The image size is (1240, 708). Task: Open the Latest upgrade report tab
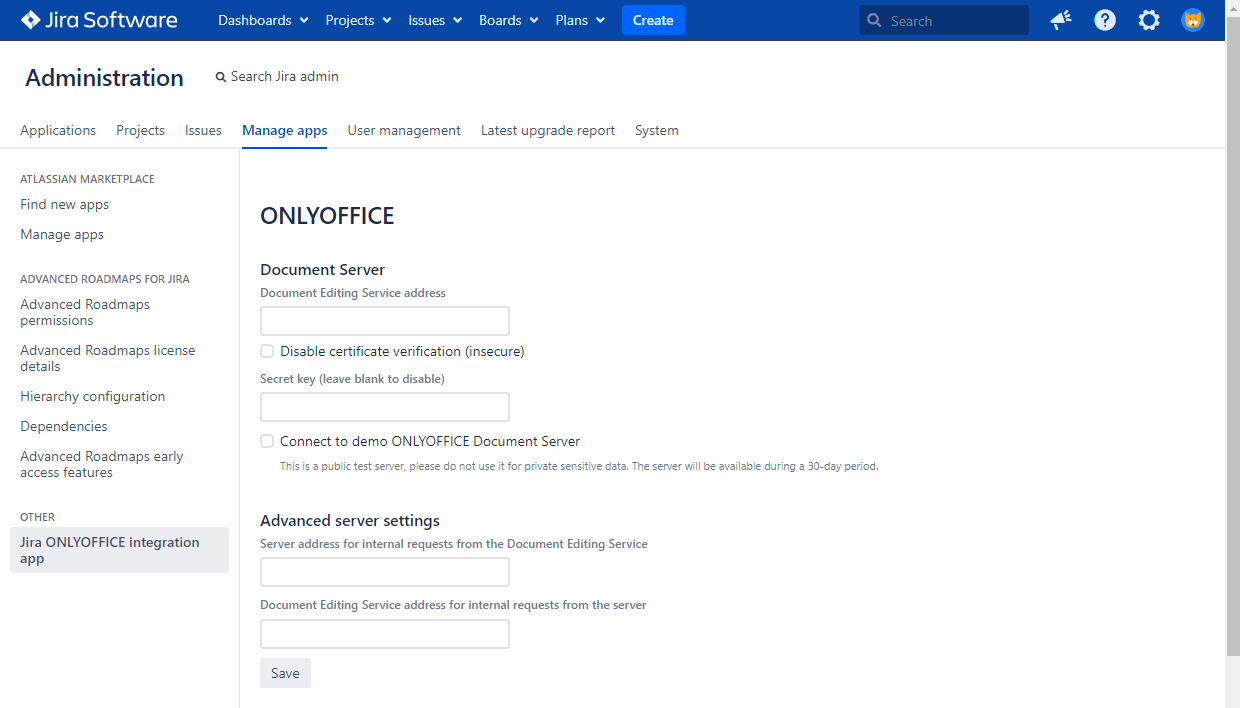coord(548,130)
